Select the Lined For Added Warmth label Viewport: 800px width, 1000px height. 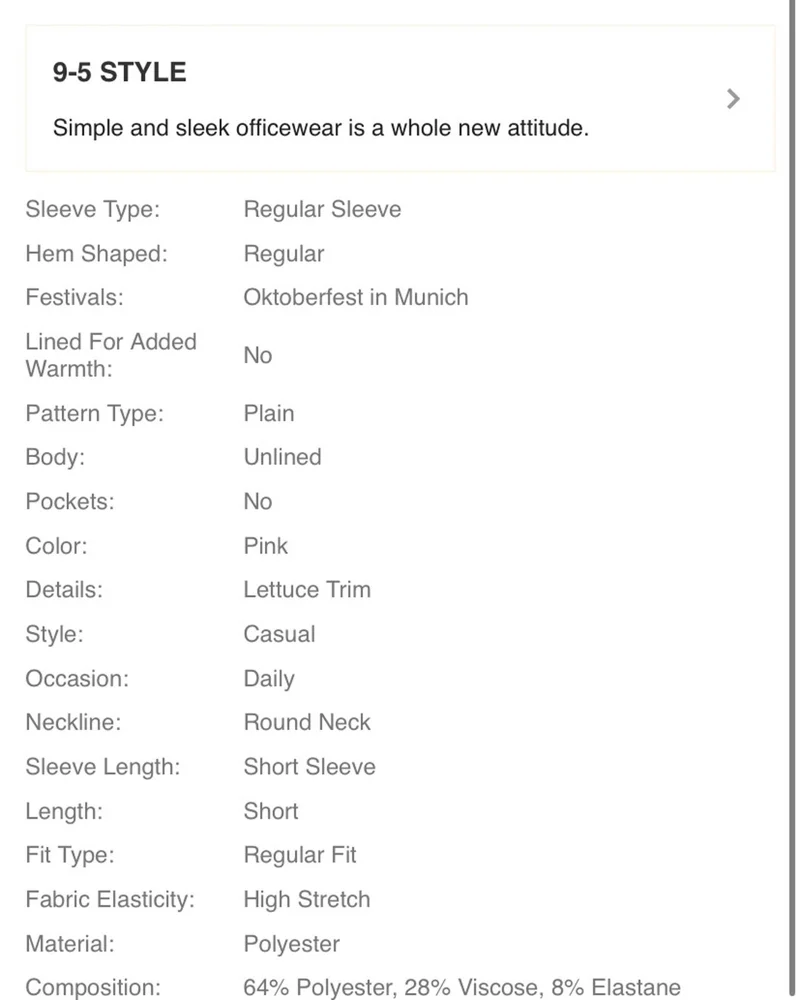[x=111, y=355]
